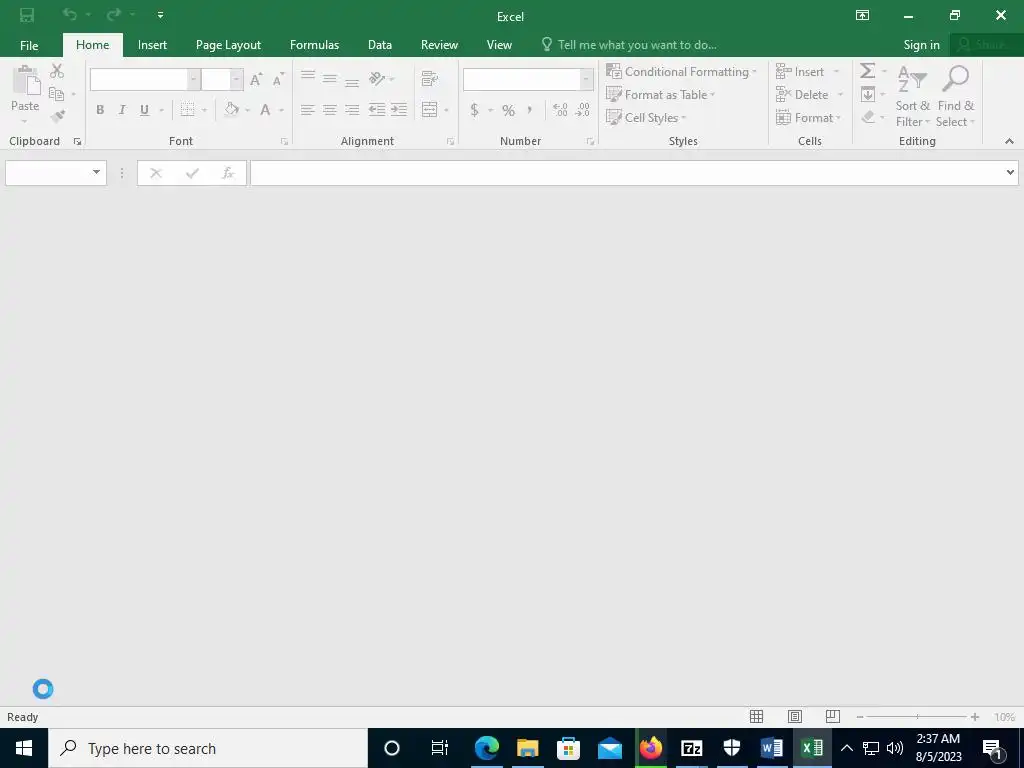Viewport: 1024px width, 768px height.
Task: Click the Cut scissors icon
Action: point(57,71)
